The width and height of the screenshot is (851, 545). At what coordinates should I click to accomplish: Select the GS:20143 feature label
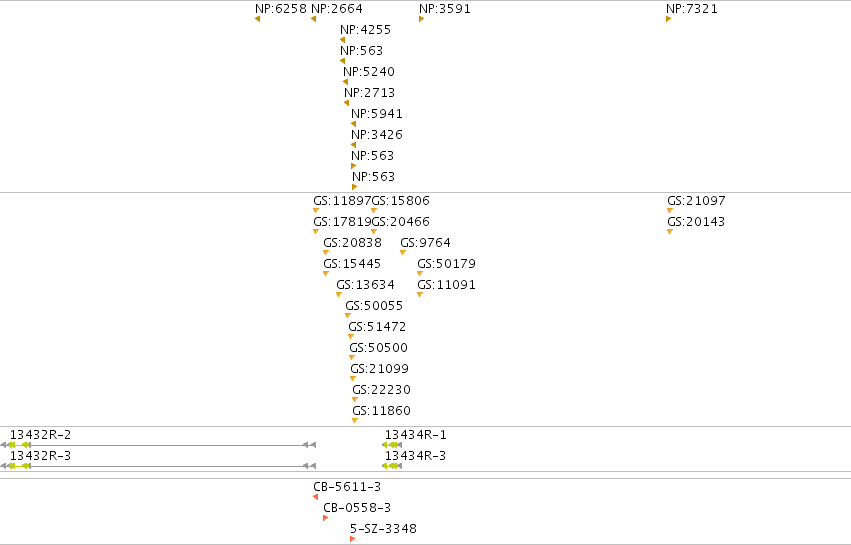pos(696,222)
